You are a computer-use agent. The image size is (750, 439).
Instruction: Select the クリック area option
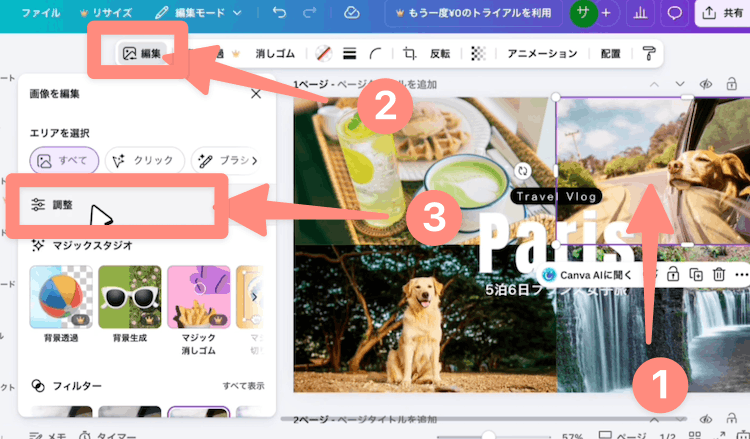pyautogui.click(x=145, y=161)
